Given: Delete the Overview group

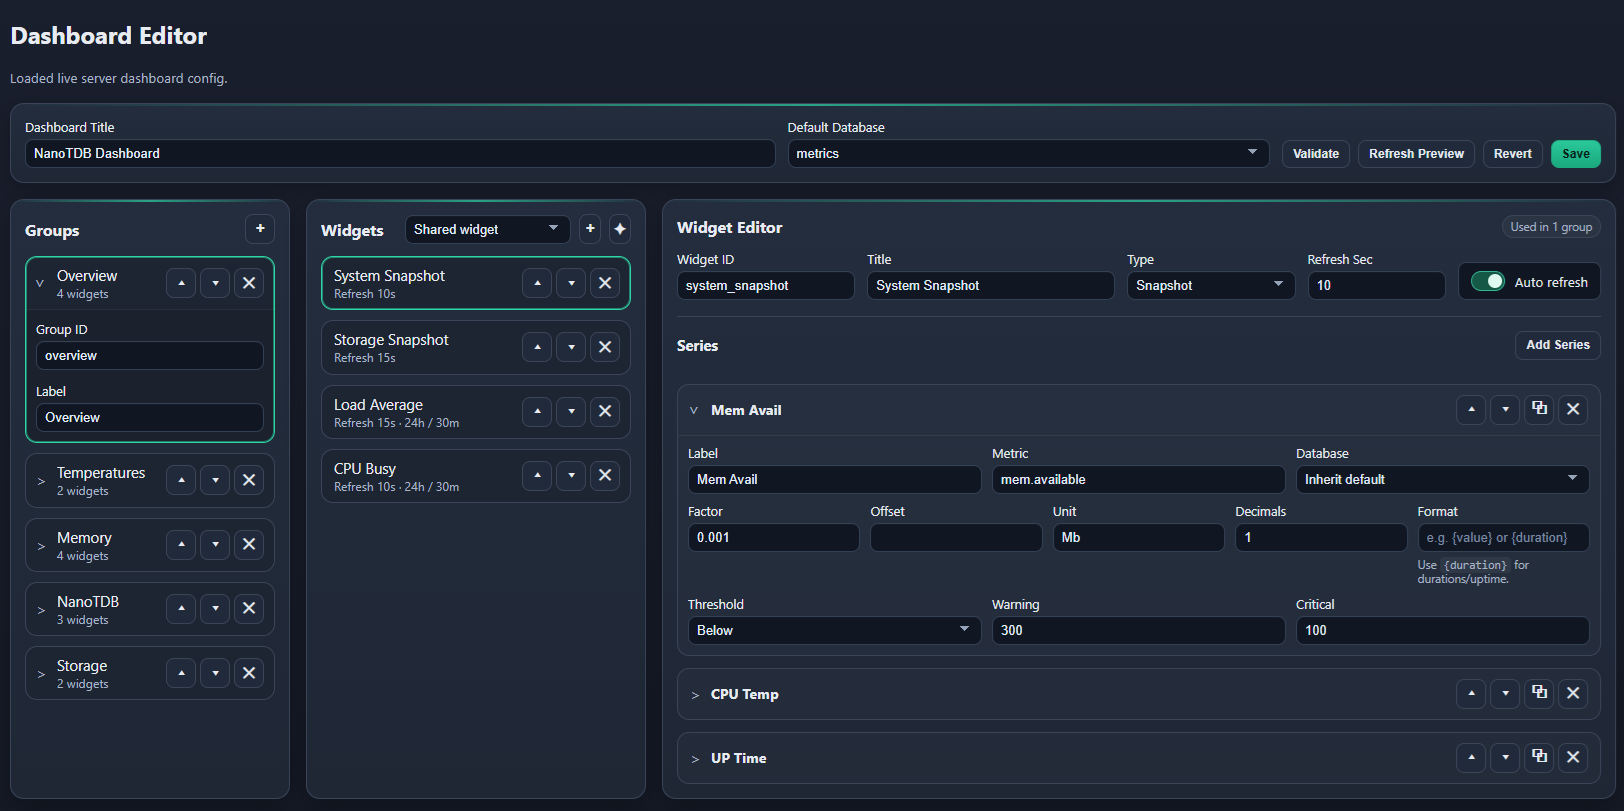Looking at the screenshot, I should pyautogui.click(x=249, y=283).
